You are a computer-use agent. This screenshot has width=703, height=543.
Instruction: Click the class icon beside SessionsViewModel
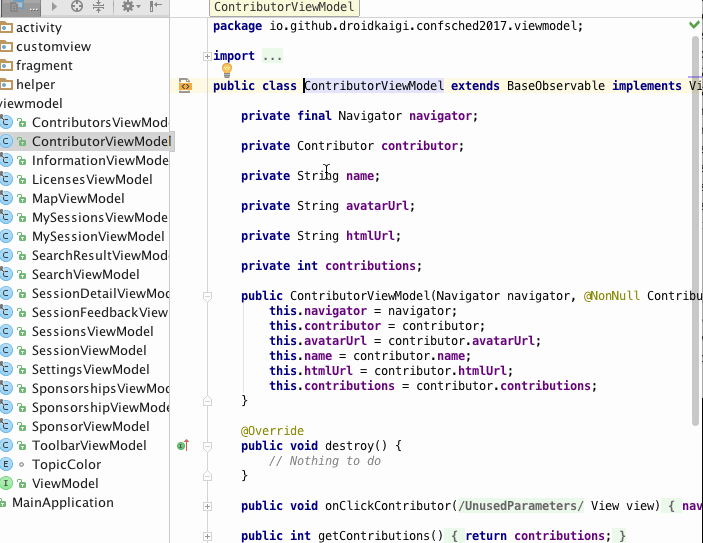pyautogui.click(x=6, y=331)
